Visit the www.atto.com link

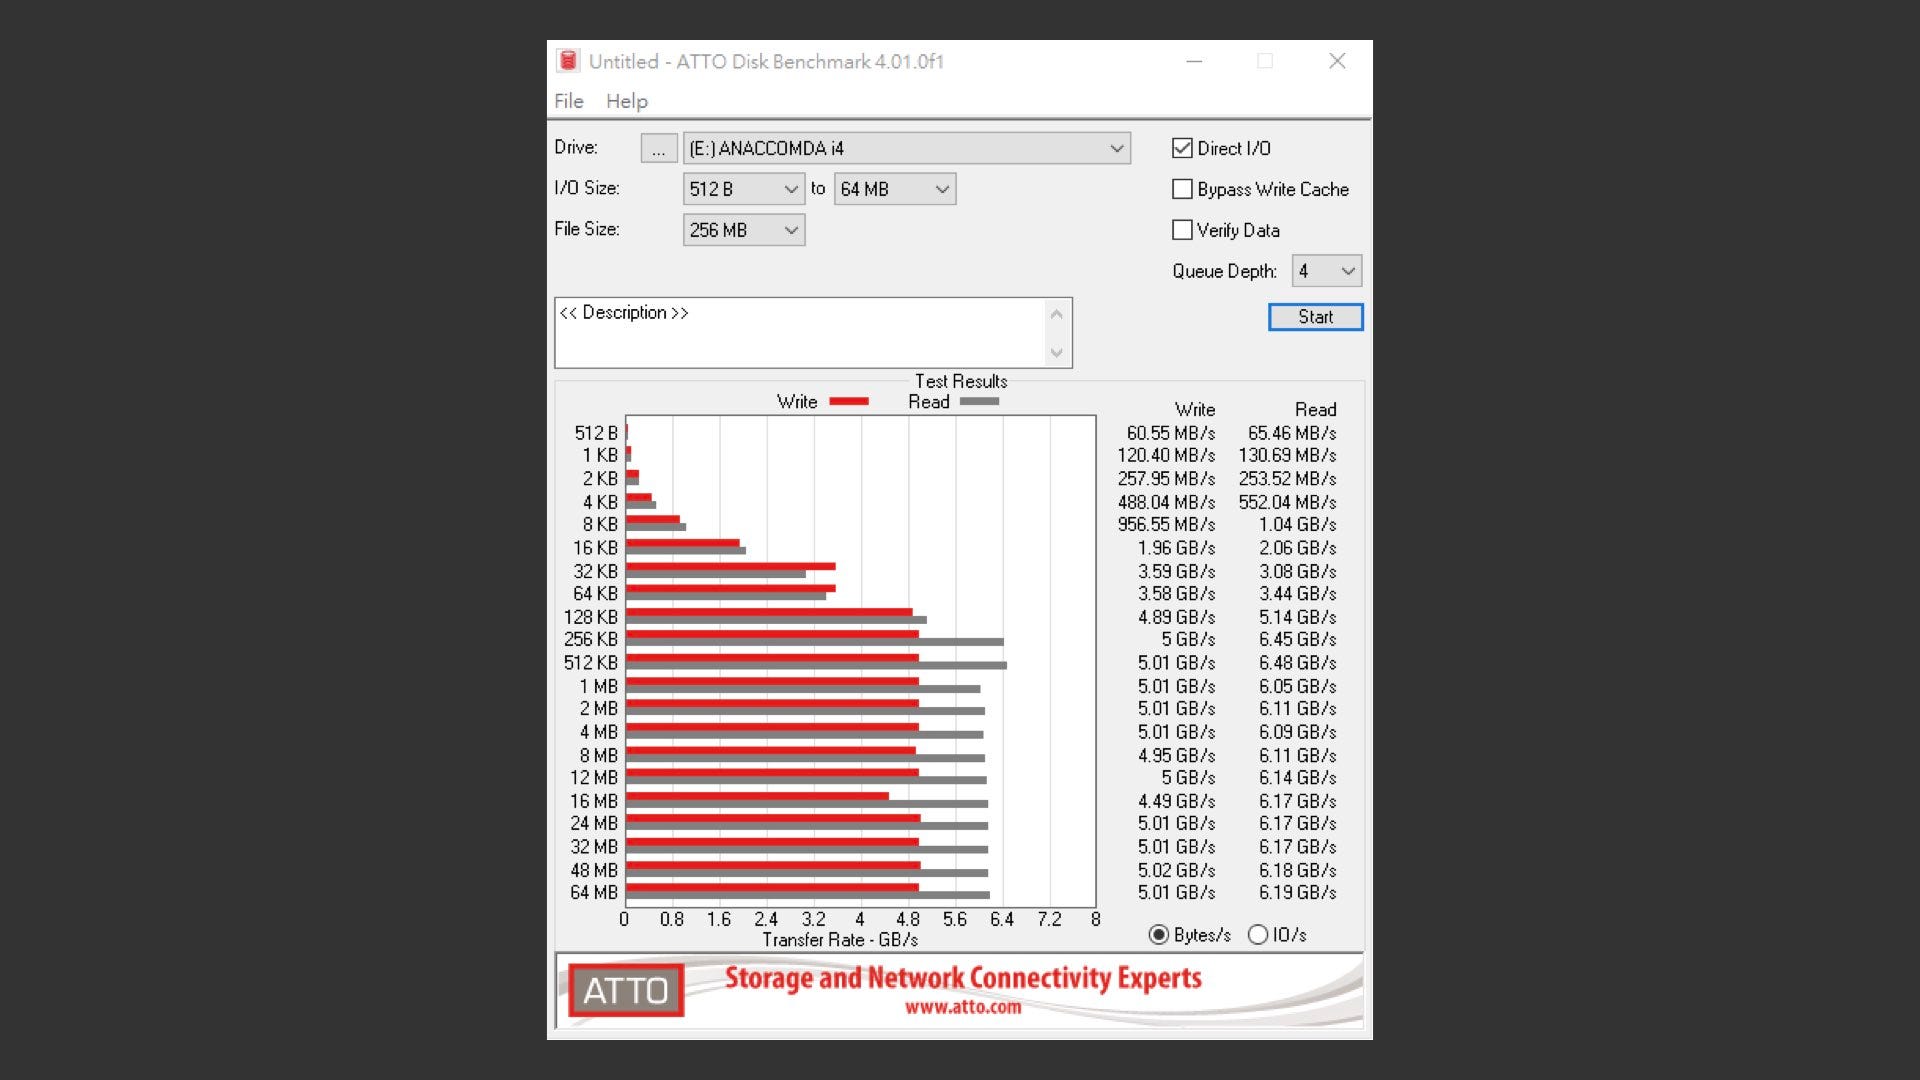tap(963, 1008)
